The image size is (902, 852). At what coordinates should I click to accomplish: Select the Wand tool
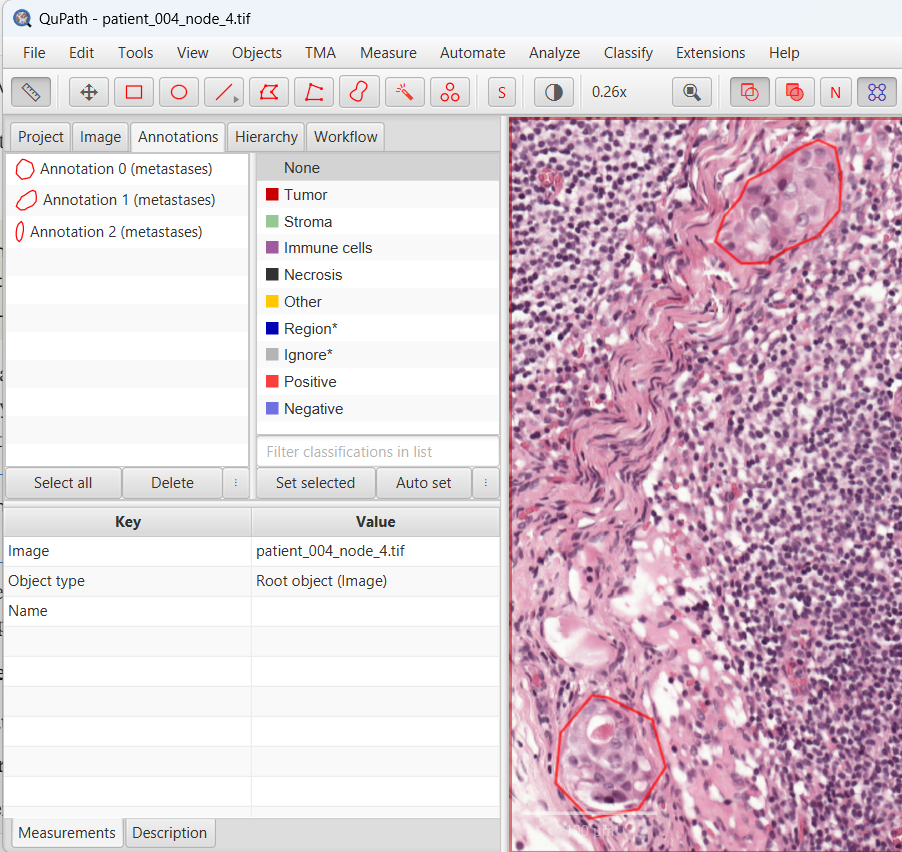[x=405, y=92]
